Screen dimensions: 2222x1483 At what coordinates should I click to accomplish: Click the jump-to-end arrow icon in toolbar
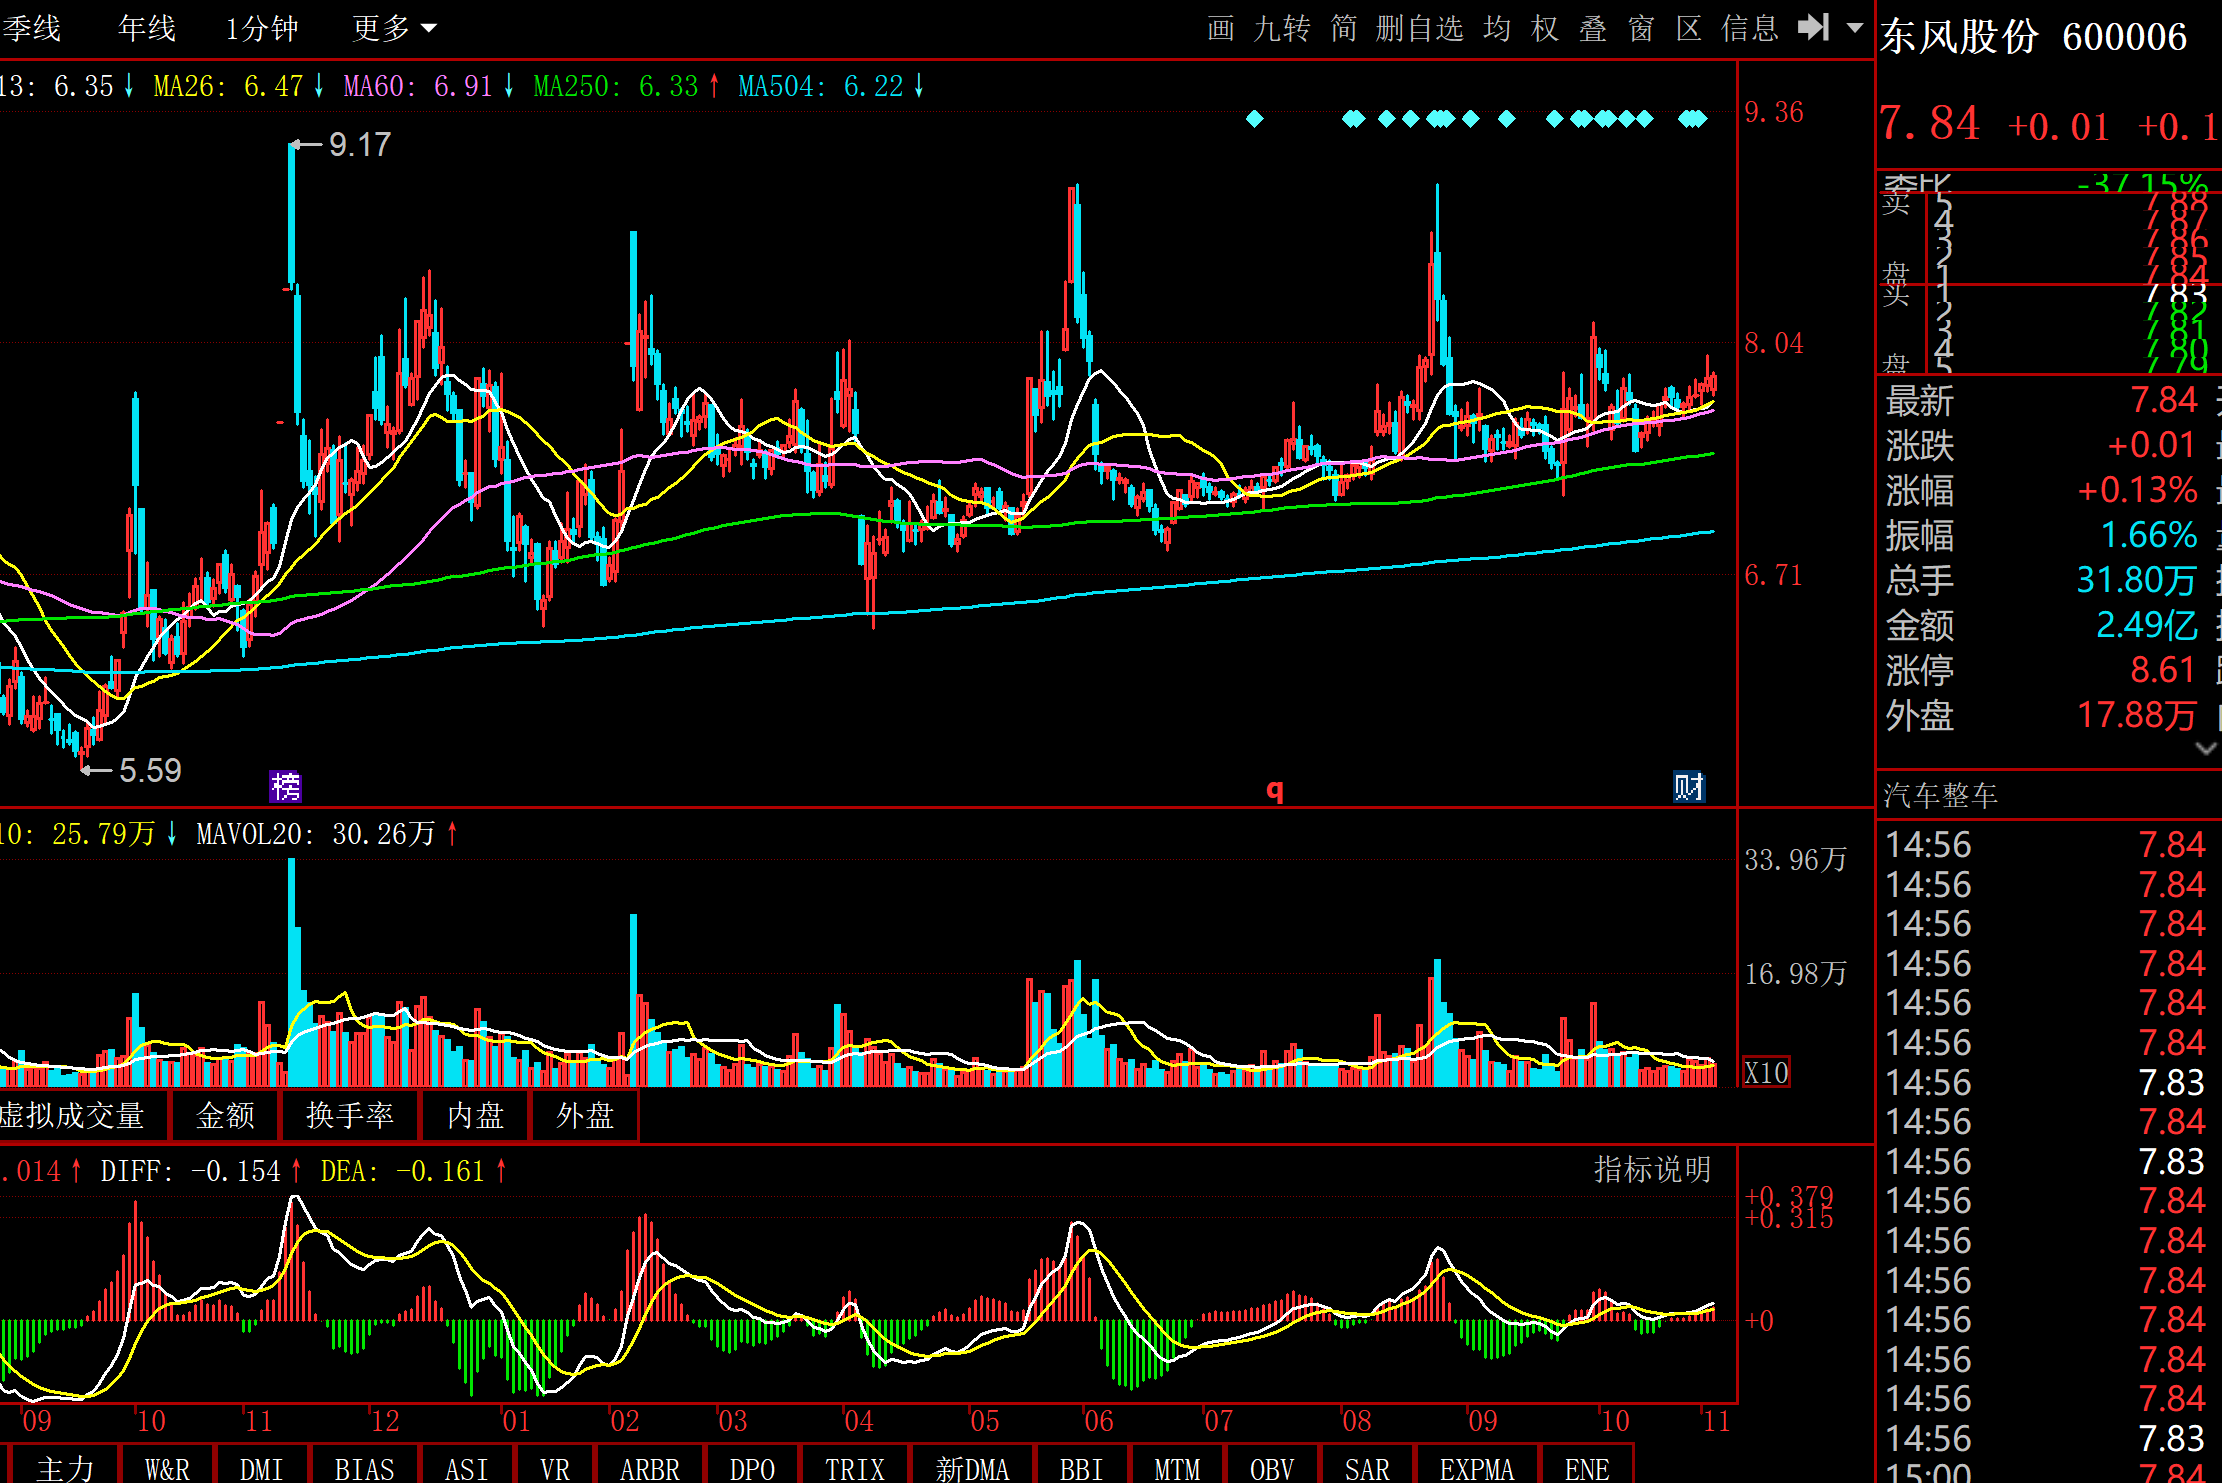(x=1812, y=27)
